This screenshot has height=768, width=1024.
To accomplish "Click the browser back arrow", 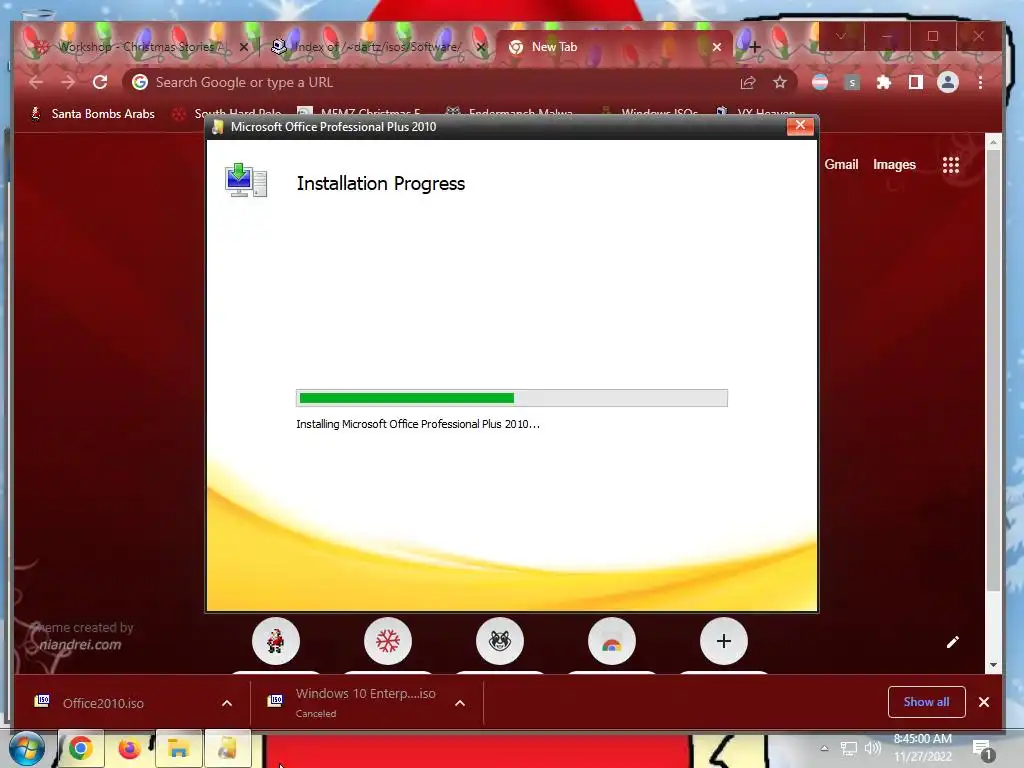I will click(x=36, y=82).
